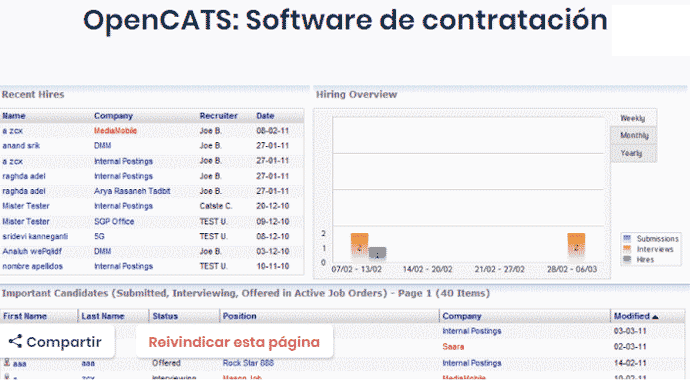This screenshot has width=690, height=392.
Task: Open sridevi kanneganti candidate link
Action: pyautogui.click(x=35, y=237)
